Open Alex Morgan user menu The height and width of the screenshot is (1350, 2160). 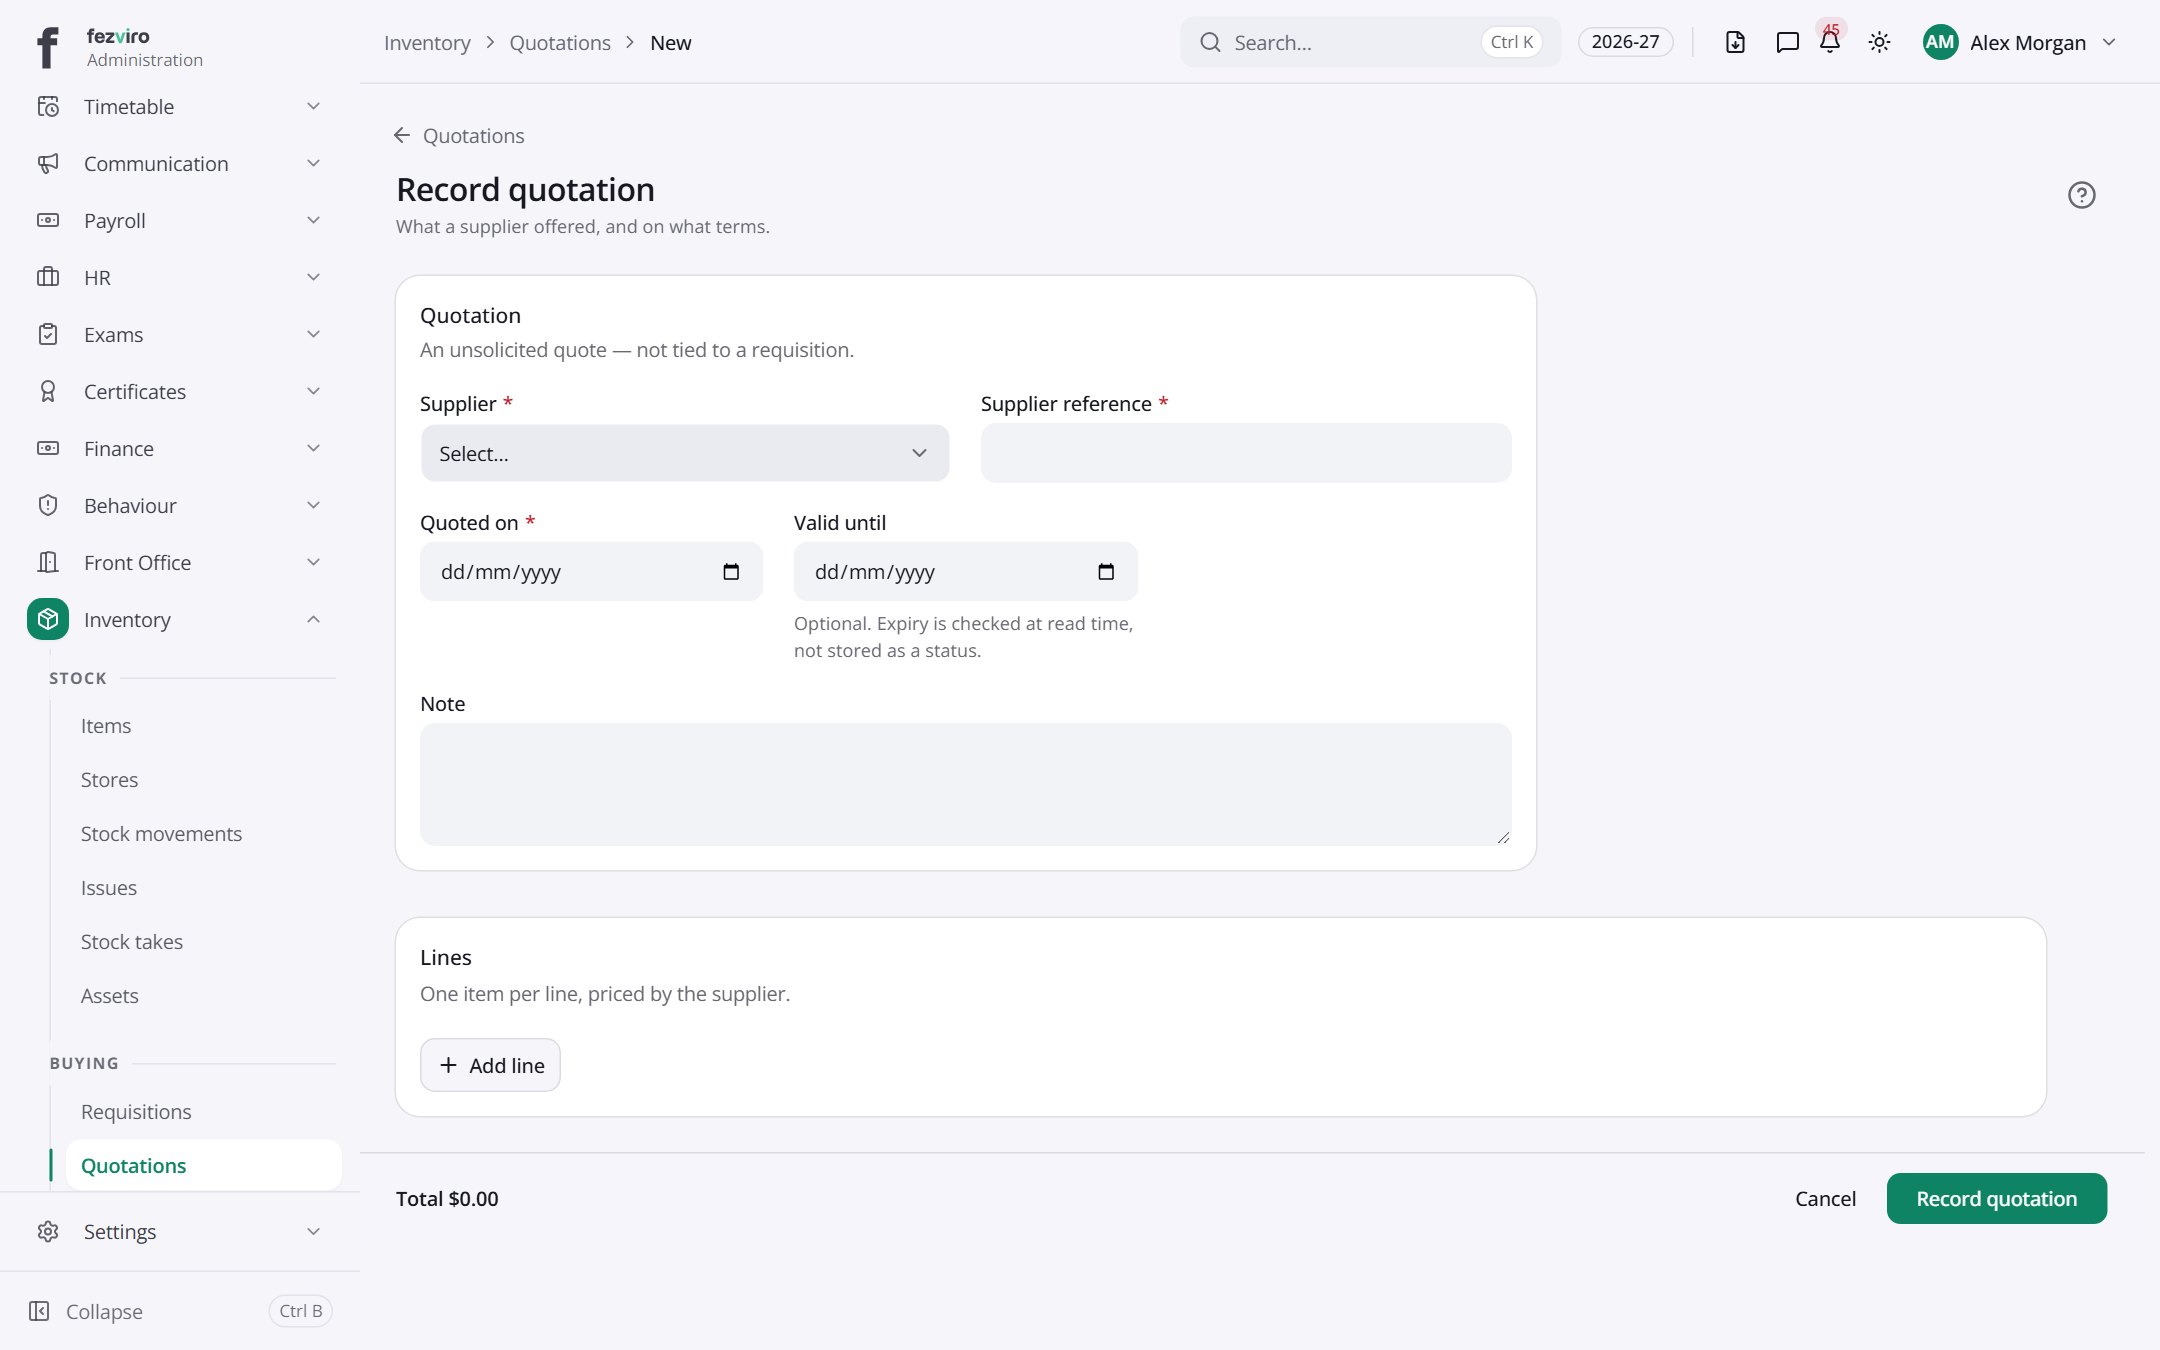click(x=2019, y=42)
